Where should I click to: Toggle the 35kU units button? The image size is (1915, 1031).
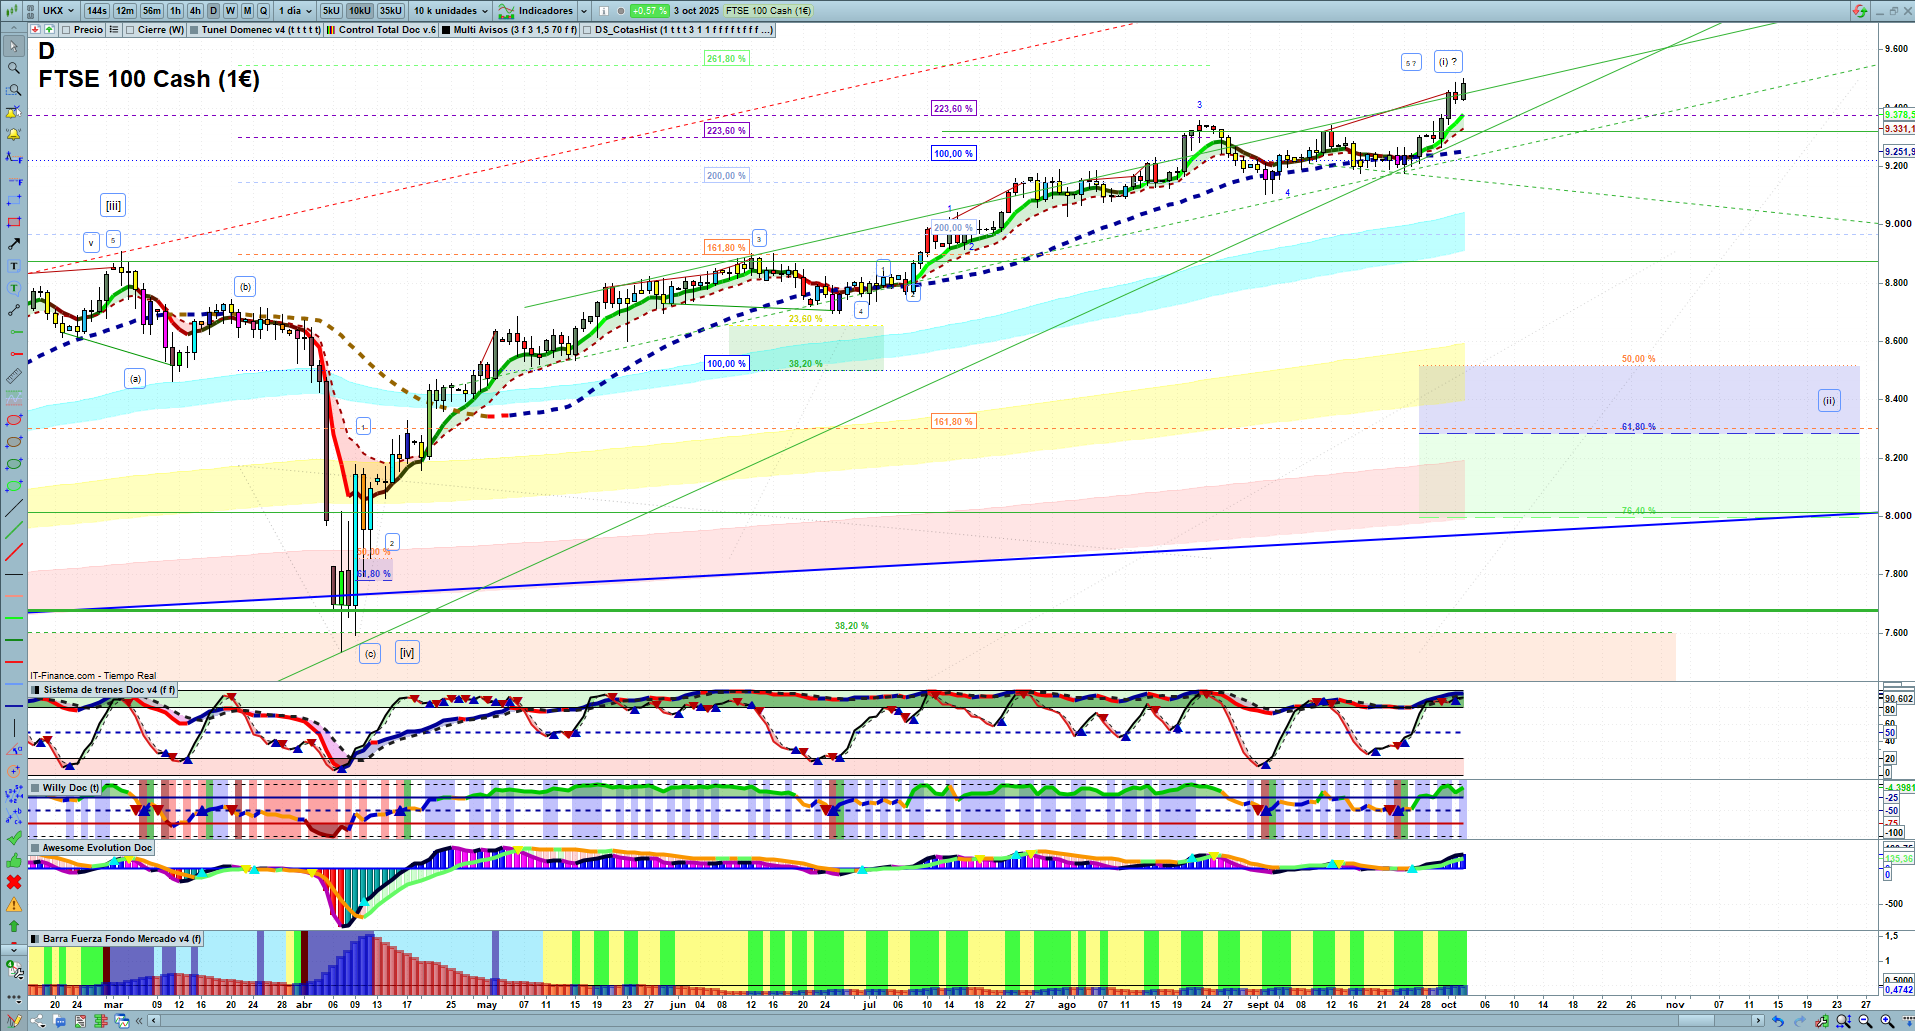point(390,11)
